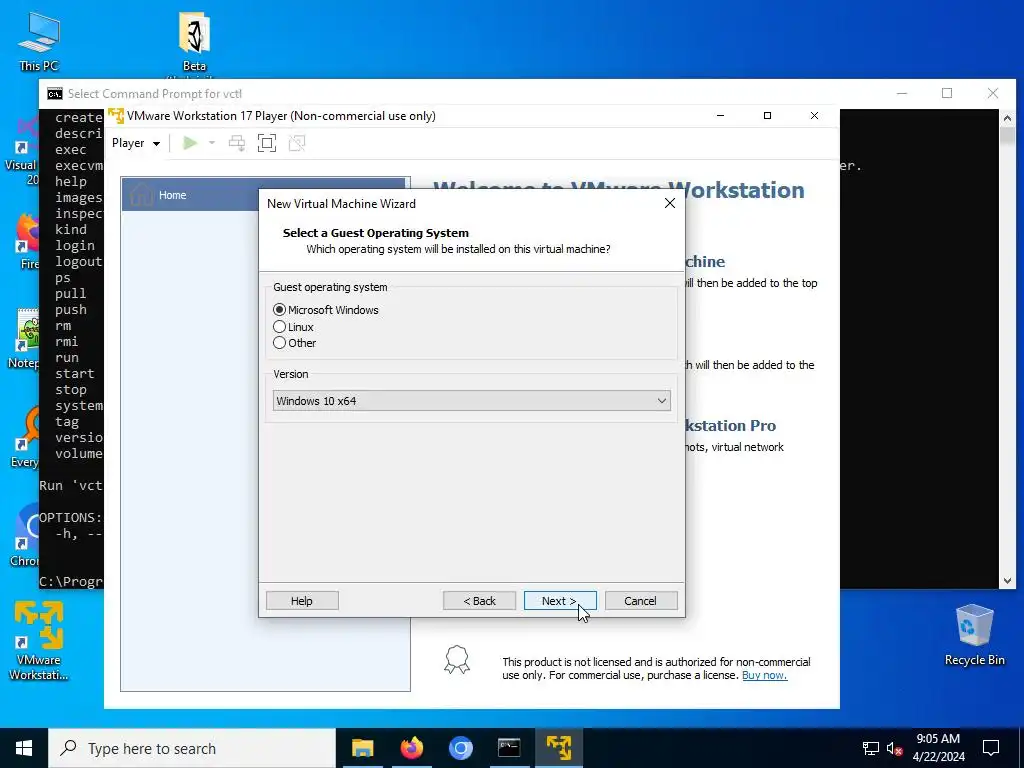Image resolution: width=1024 pixels, height=768 pixels.
Task: Open the Chrome desktop shortcut
Action: point(26,536)
